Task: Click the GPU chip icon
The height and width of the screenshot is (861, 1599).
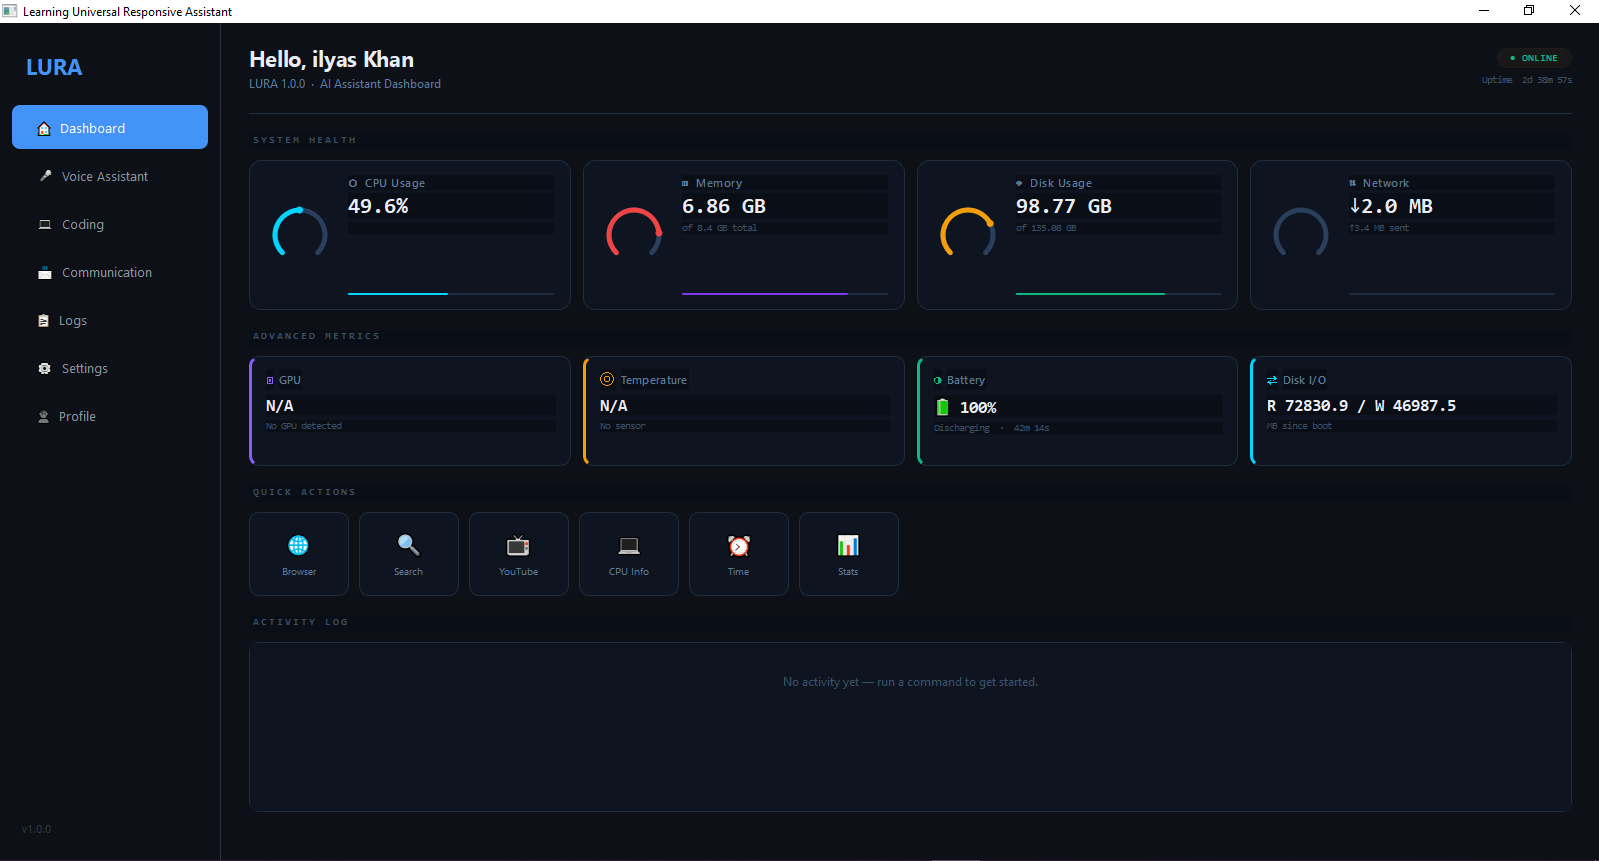Action: tap(270, 380)
